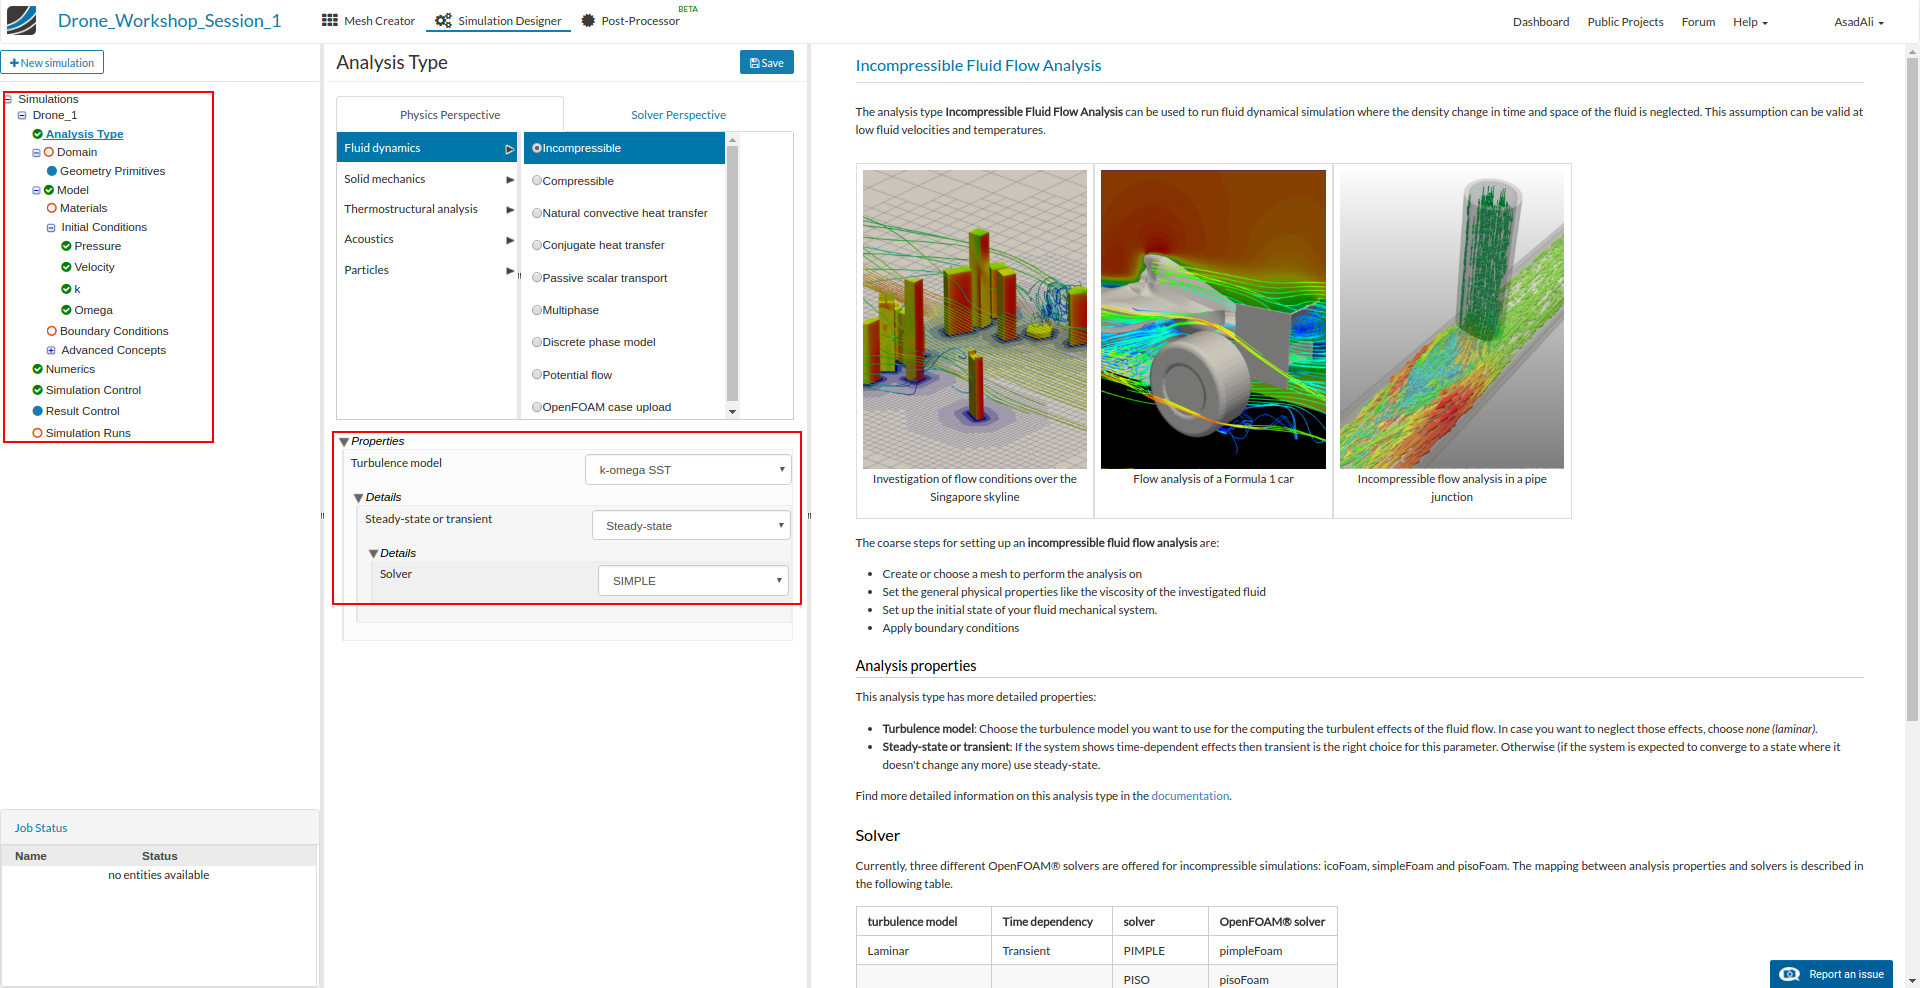Switch to the Solver Perspective tab
This screenshot has height=988, width=1920.
[x=678, y=115]
